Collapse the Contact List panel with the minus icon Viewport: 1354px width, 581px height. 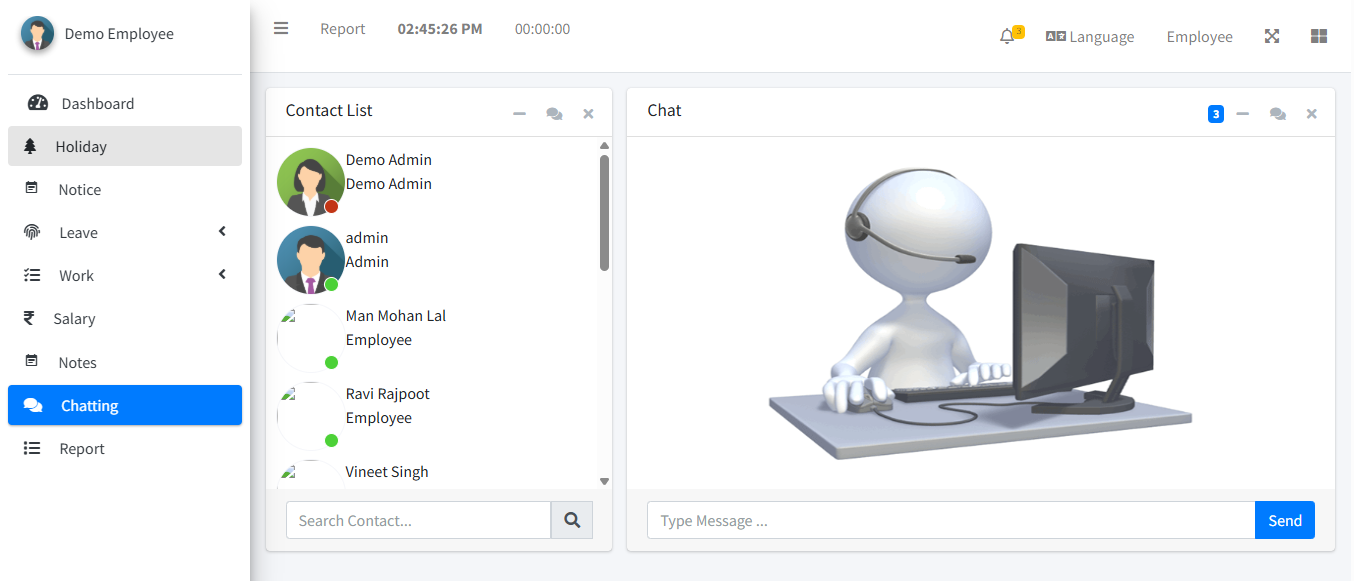pyautogui.click(x=519, y=114)
